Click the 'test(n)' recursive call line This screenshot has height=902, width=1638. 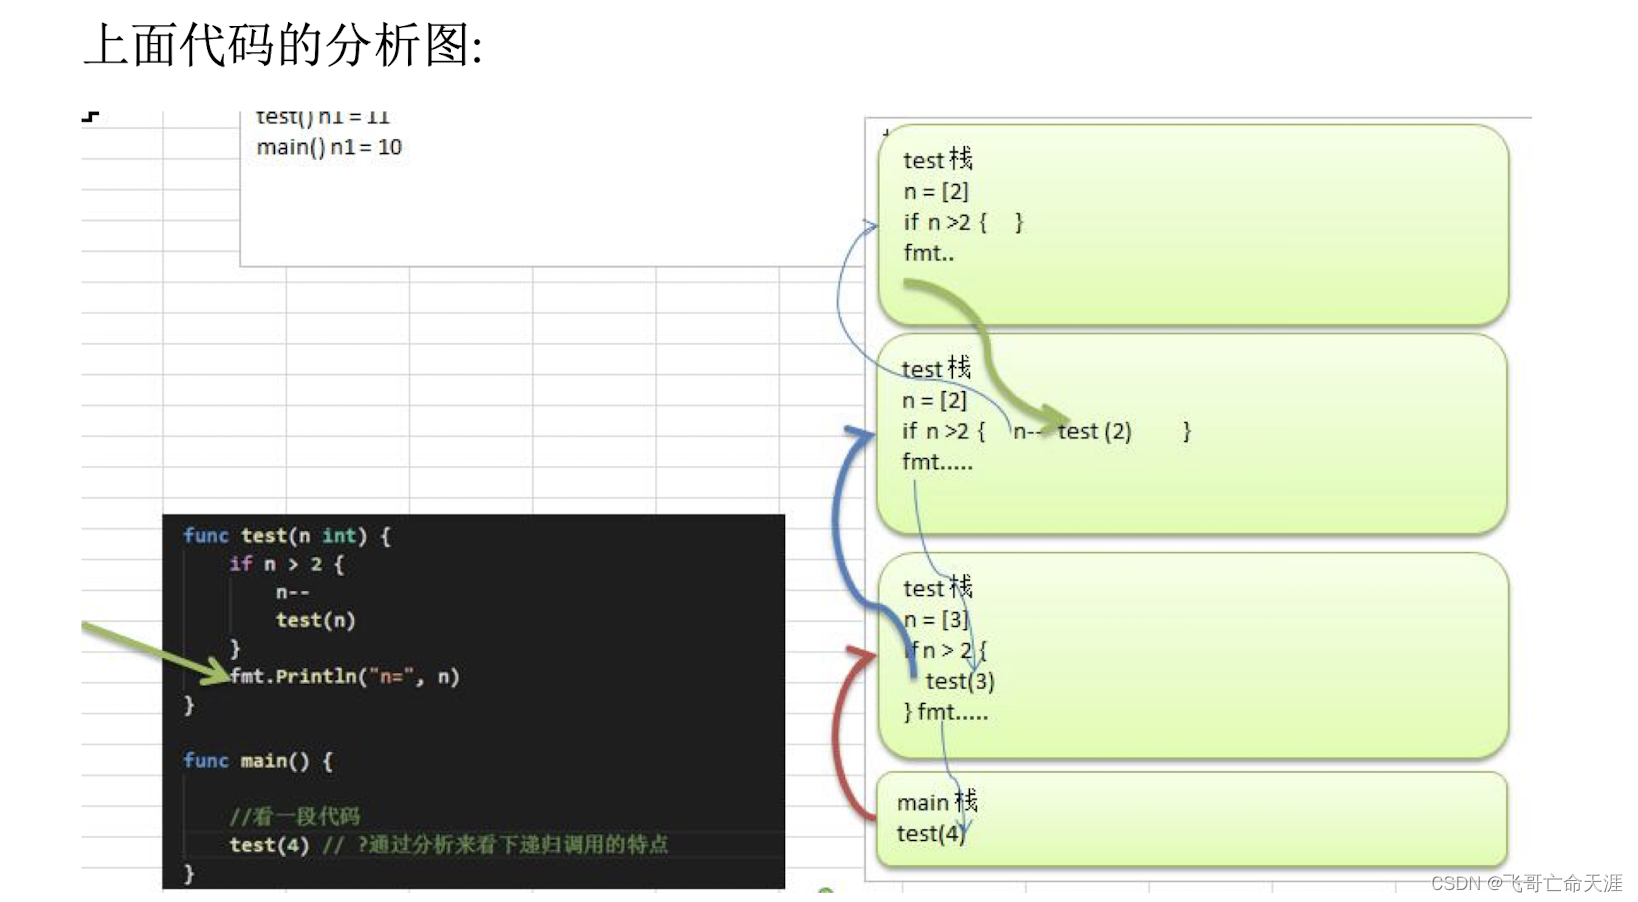315,620
